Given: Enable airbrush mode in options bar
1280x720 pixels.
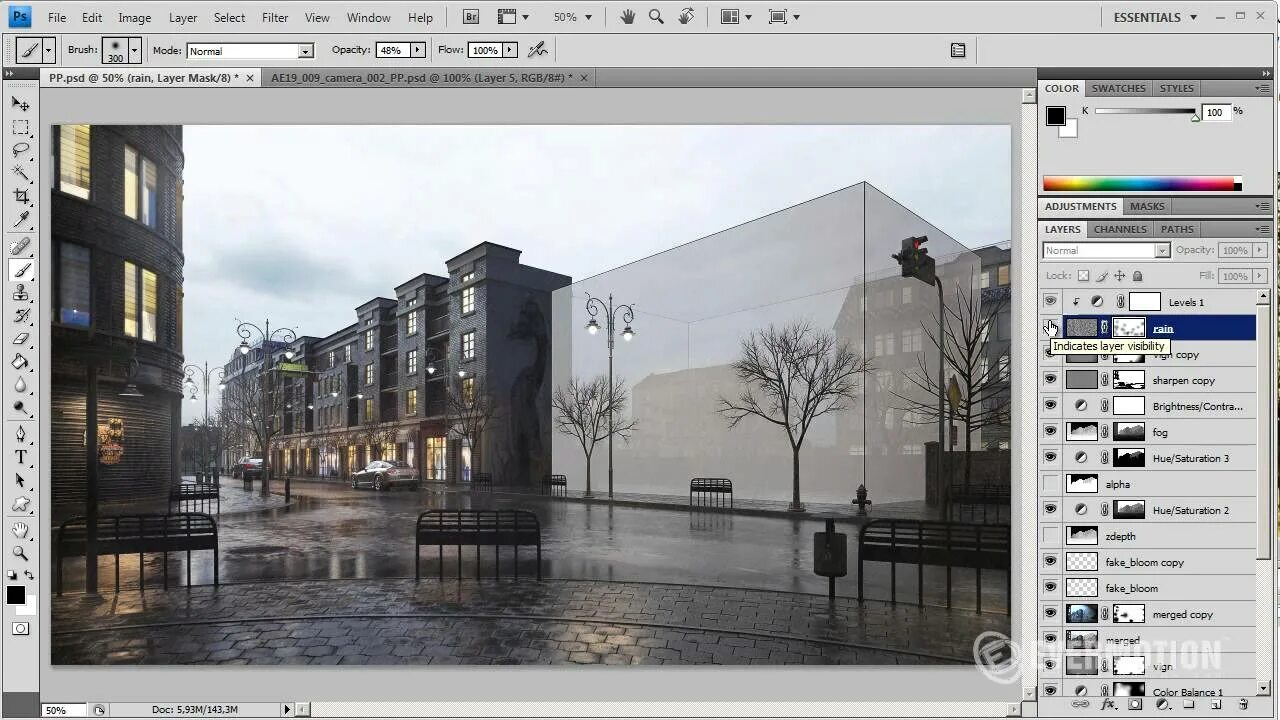Looking at the screenshot, I should tap(537, 49).
